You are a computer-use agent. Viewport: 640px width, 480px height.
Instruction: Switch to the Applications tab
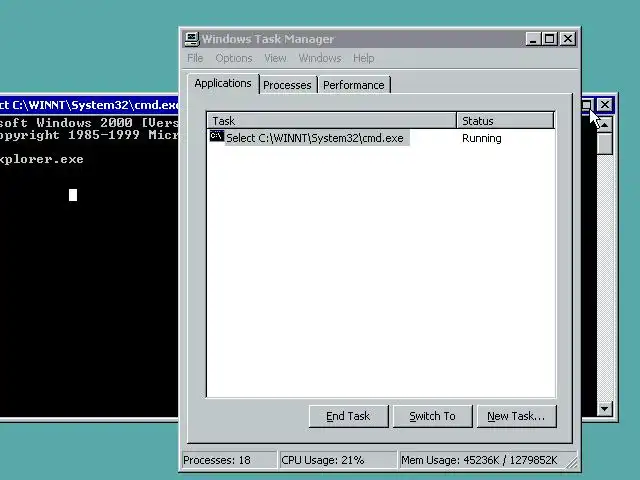click(x=223, y=83)
